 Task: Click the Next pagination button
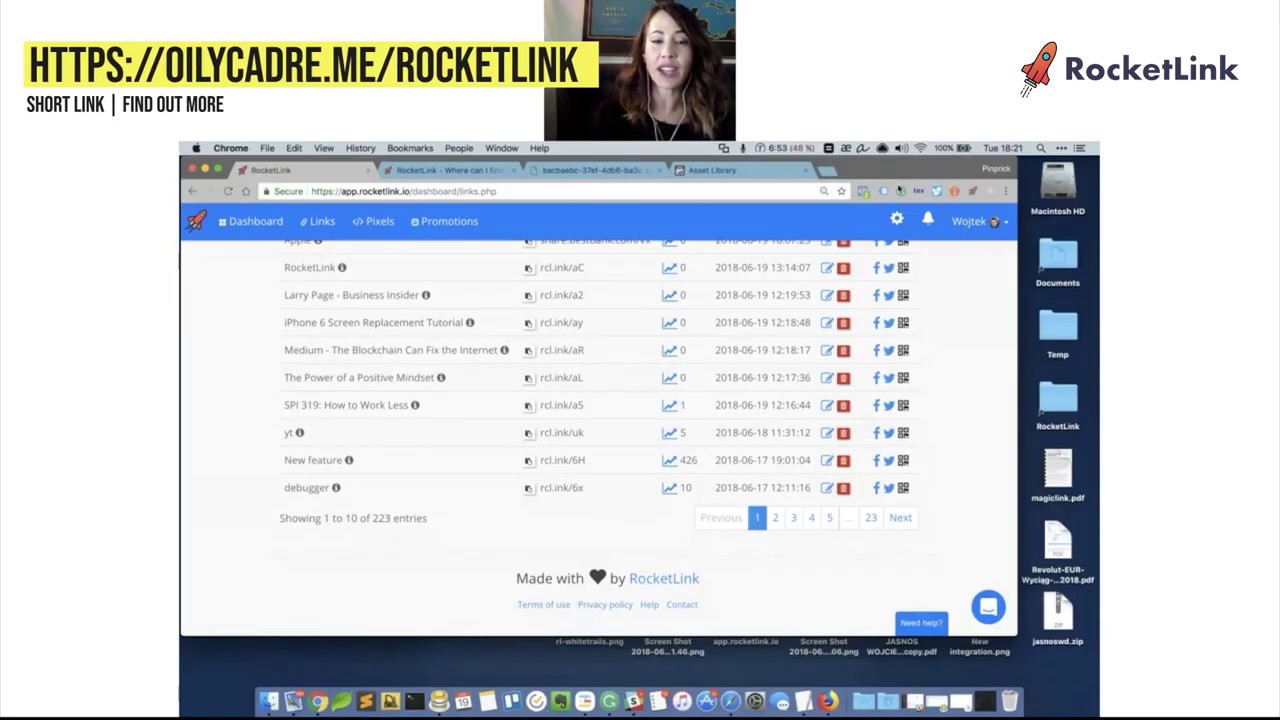click(x=900, y=517)
